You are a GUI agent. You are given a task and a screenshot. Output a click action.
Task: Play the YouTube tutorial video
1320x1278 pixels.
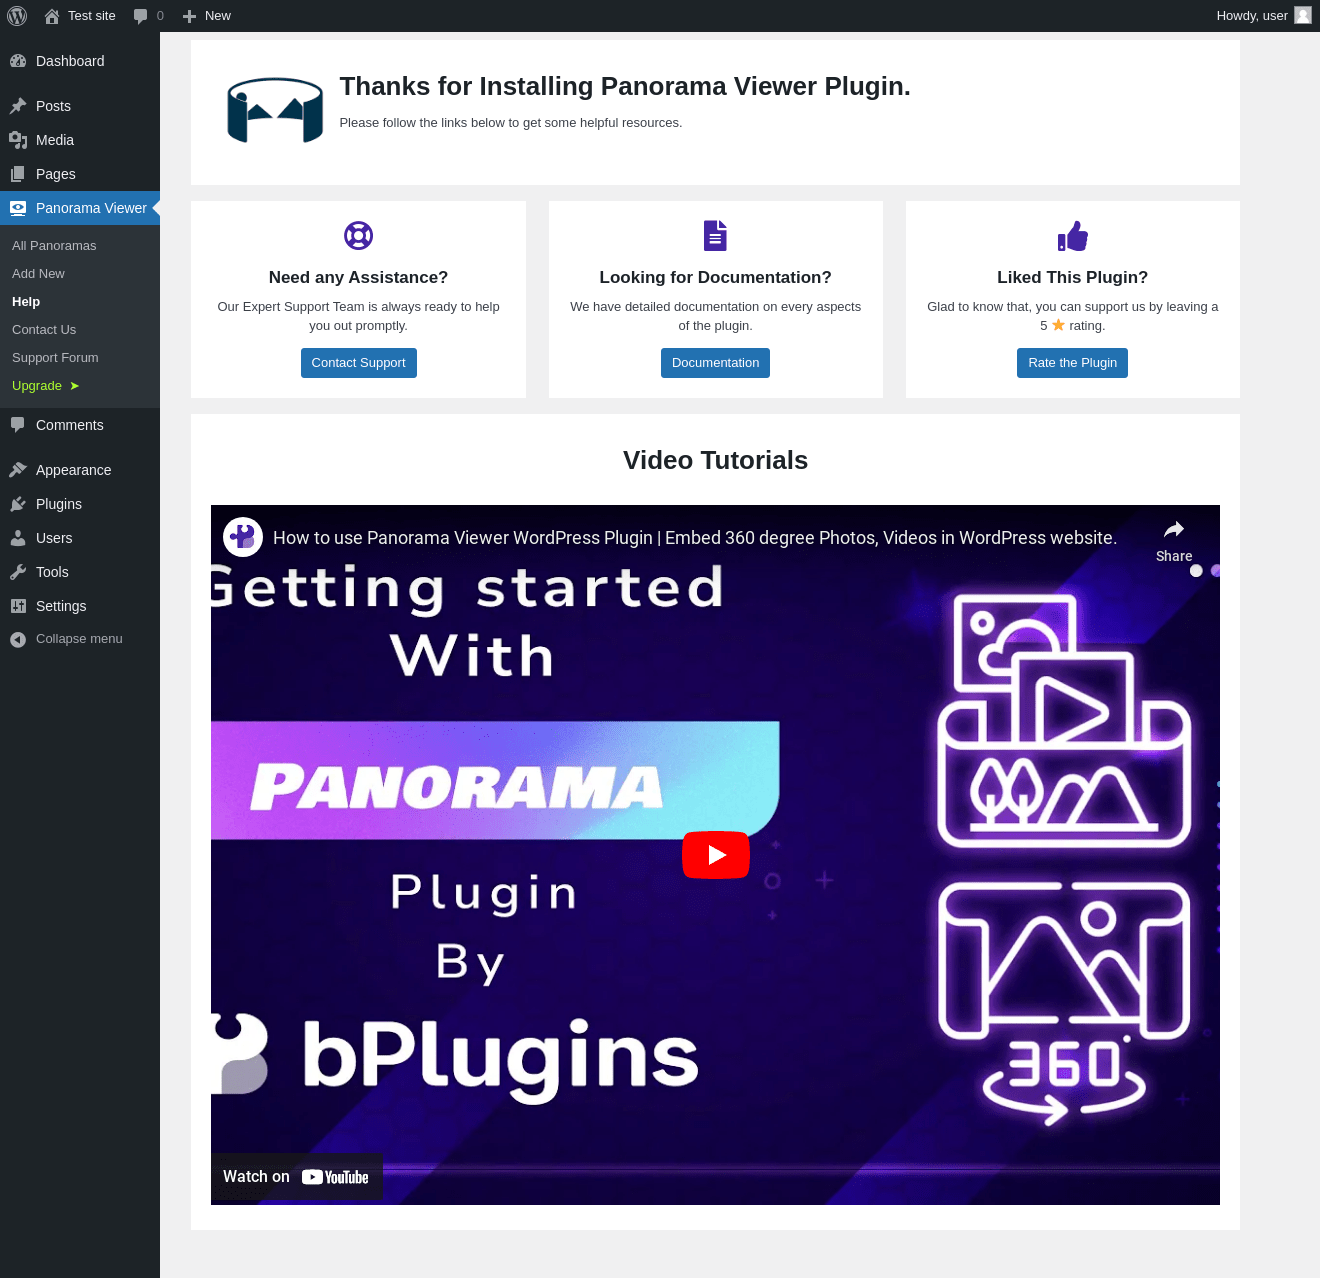tap(716, 855)
